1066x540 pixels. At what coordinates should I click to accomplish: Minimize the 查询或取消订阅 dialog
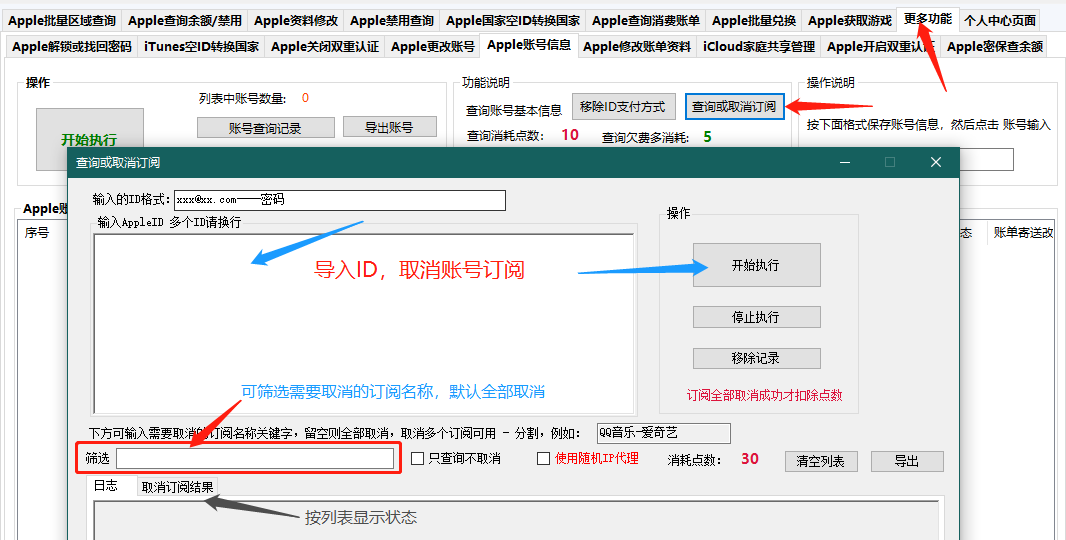(x=845, y=163)
